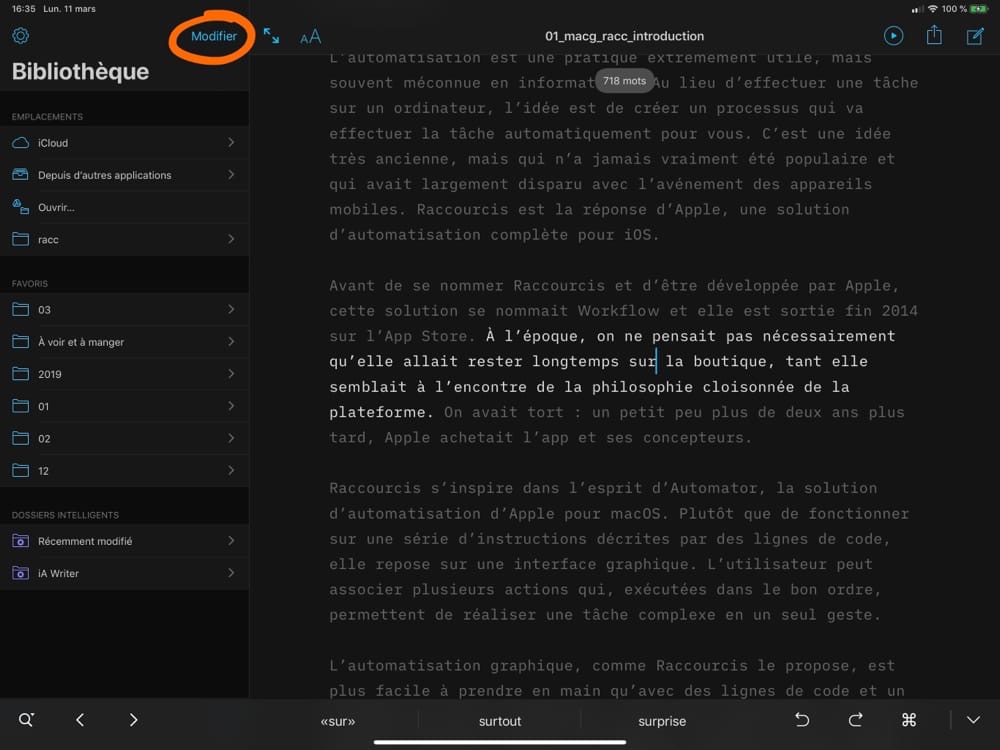1000x750 pixels.
Task: Expand Depuis d'autres applications chevron
Action: 231,174
